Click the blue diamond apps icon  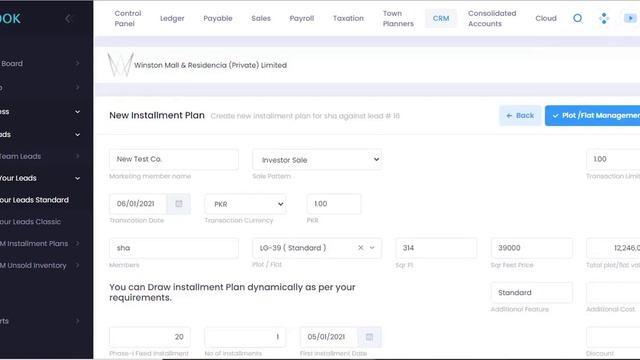pos(604,18)
